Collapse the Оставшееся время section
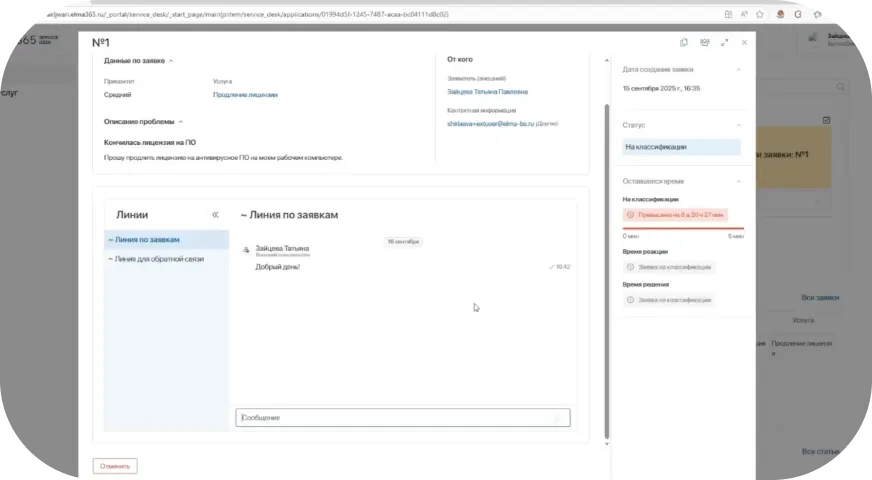The height and width of the screenshot is (480, 872). 739,181
